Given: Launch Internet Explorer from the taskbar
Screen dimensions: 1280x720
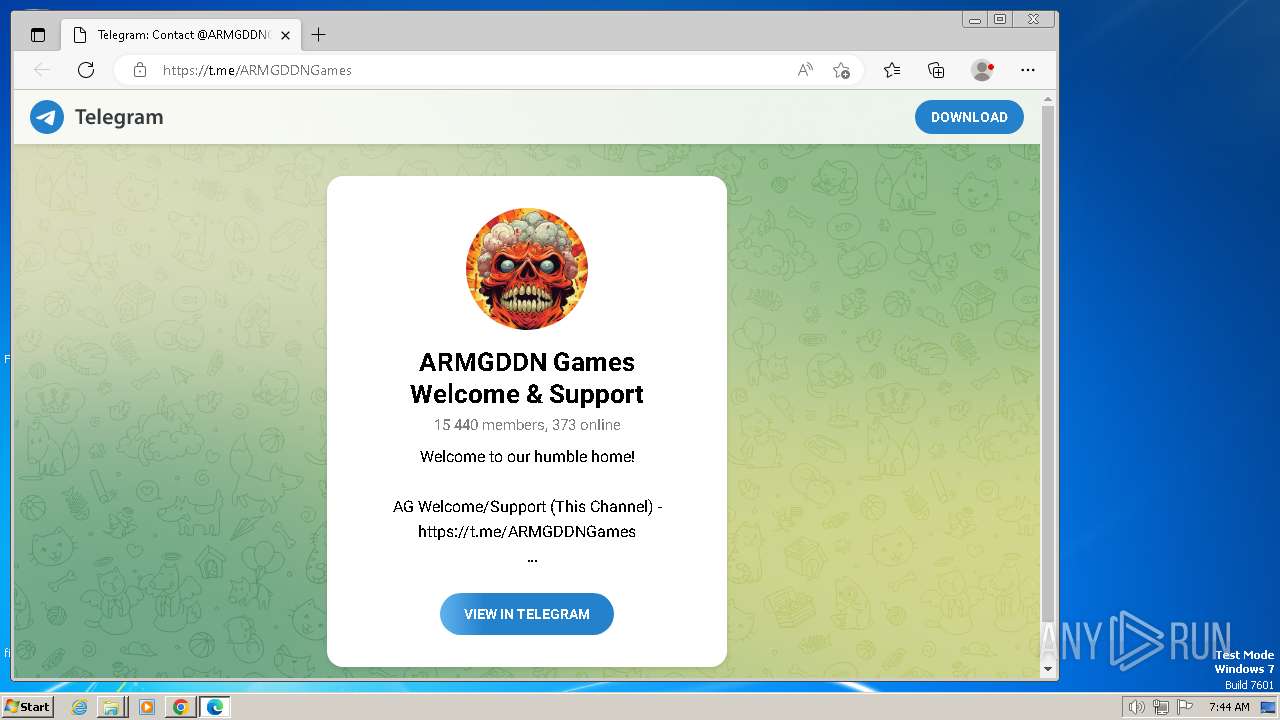Looking at the screenshot, I should coord(80,707).
